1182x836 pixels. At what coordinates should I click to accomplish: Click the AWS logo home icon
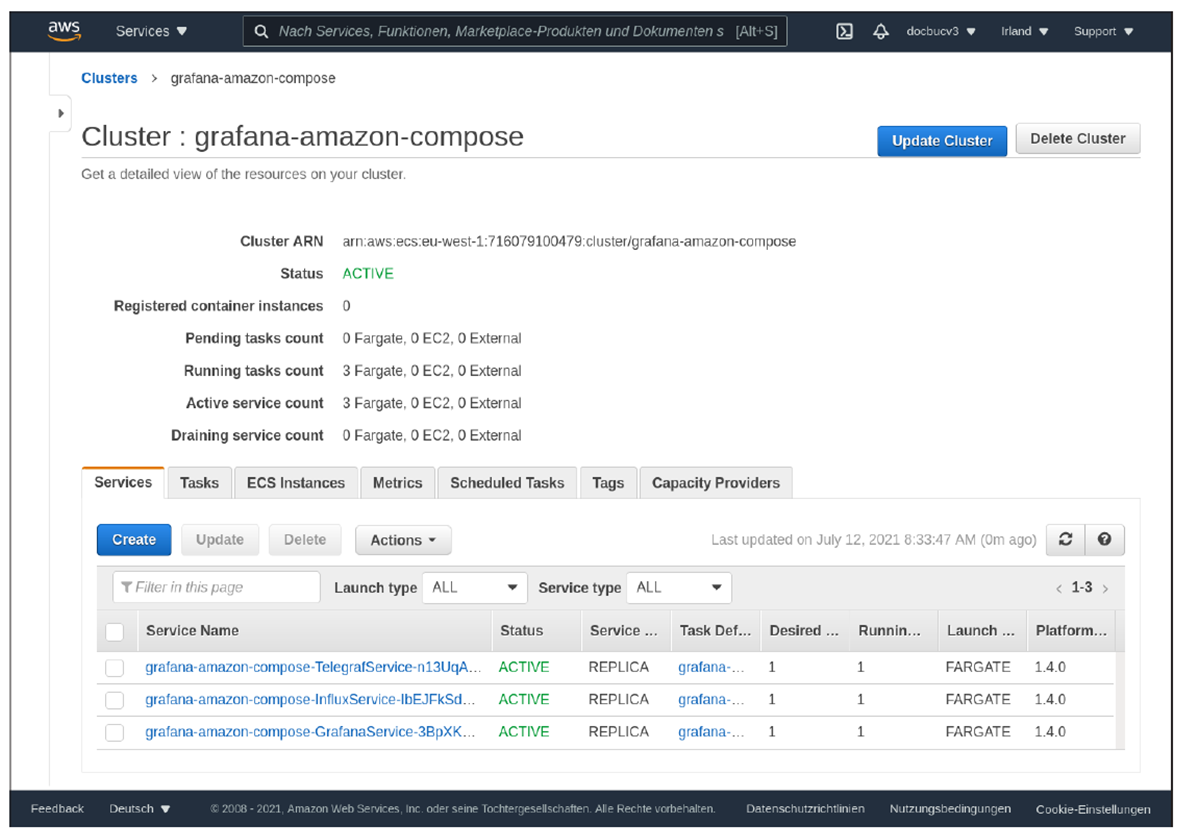click(x=64, y=30)
